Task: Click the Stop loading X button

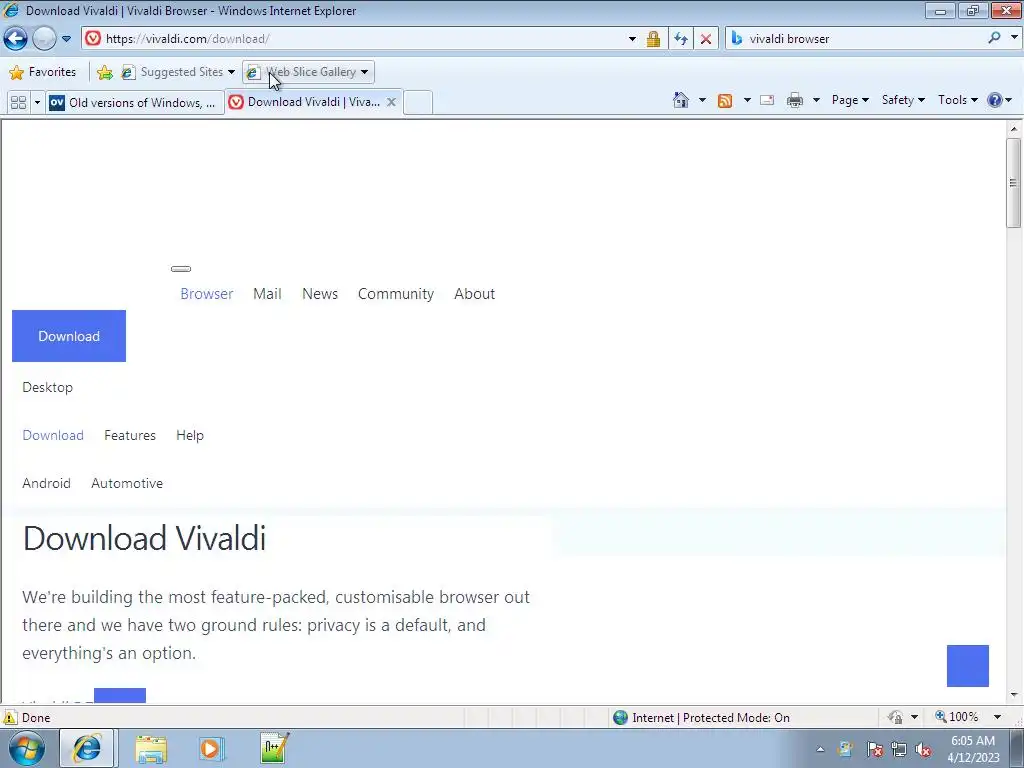Action: [706, 39]
